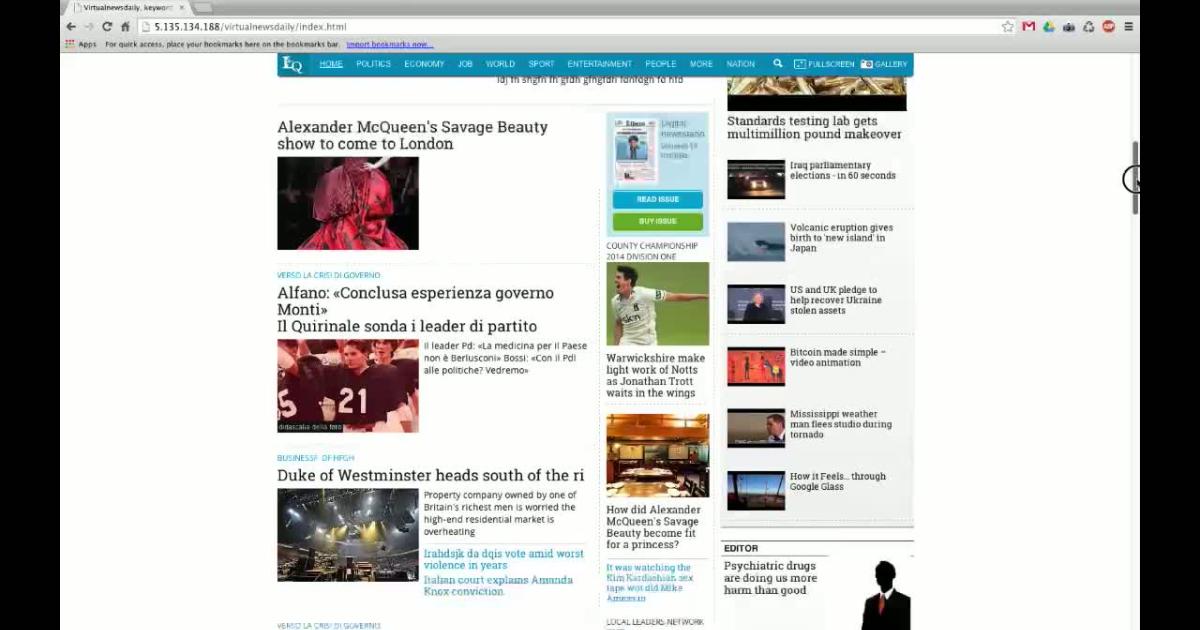
Task: Click the site logo in the navigation bar
Action: tap(292, 64)
